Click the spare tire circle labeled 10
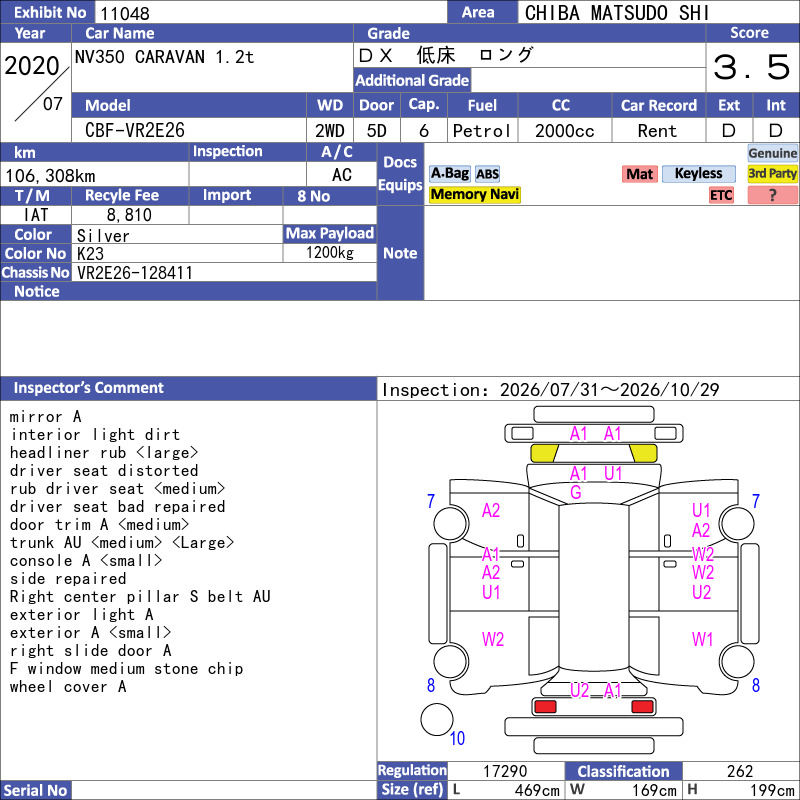The image size is (800, 800). 437,719
